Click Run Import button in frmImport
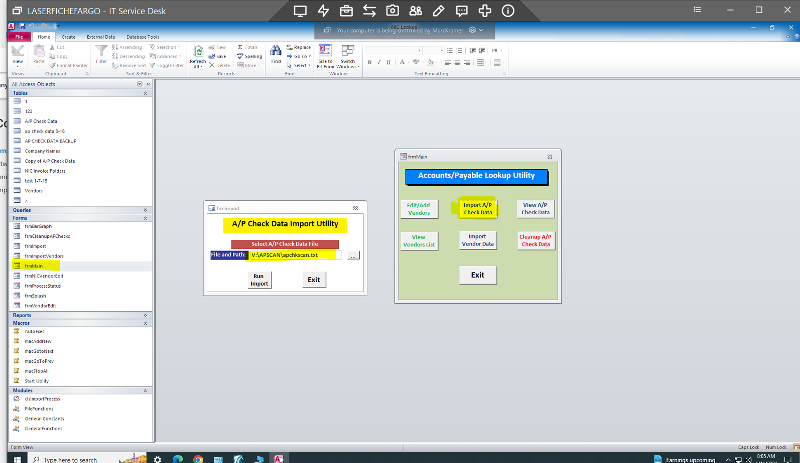 tap(259, 280)
